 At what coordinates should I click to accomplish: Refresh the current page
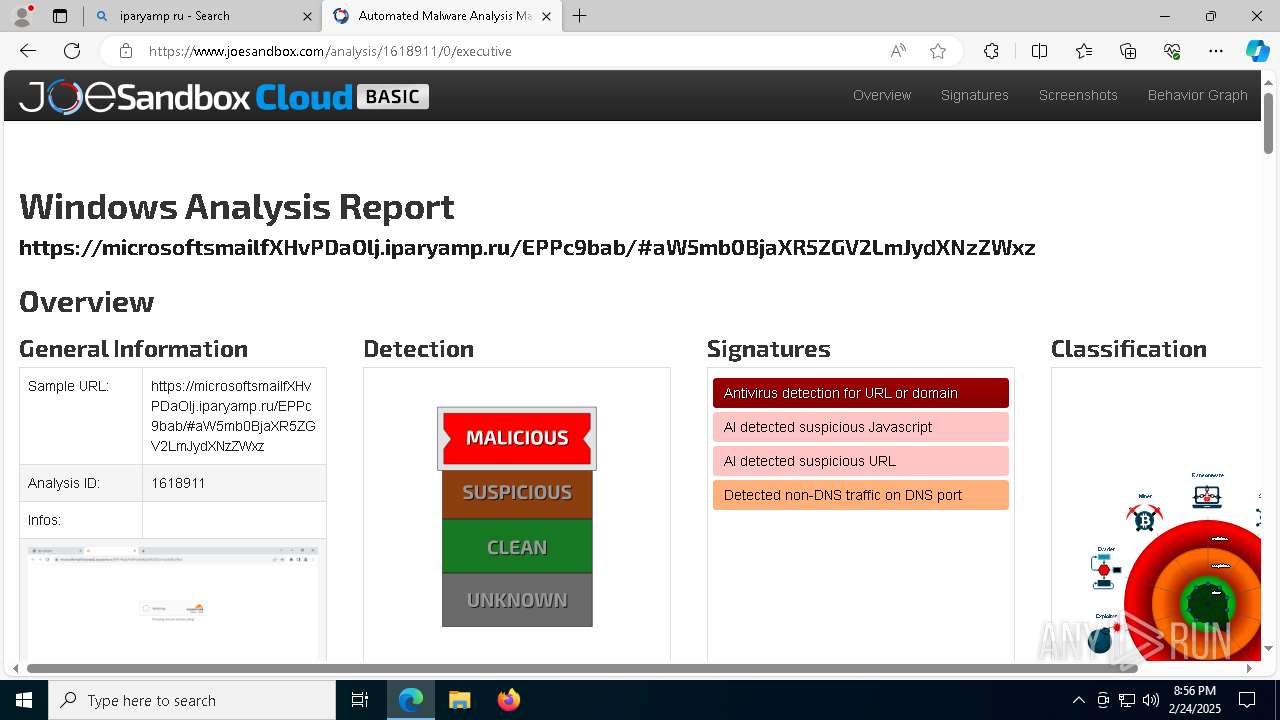(72, 51)
